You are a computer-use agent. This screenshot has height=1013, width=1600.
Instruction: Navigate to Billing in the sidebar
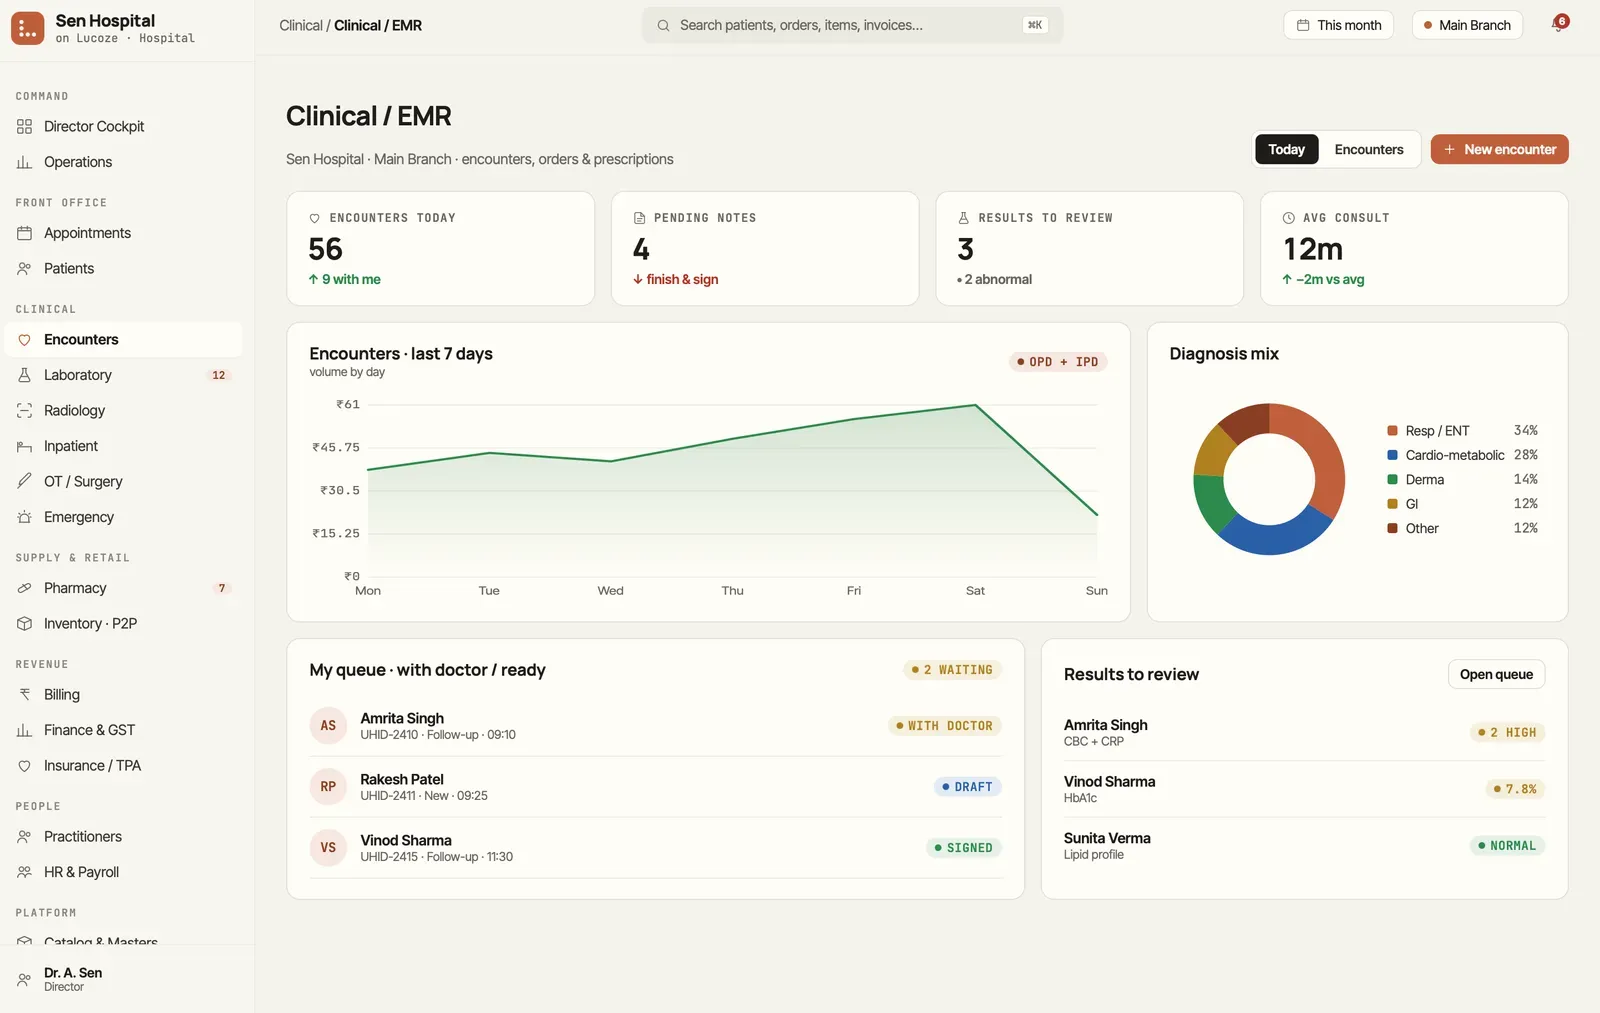click(123, 695)
